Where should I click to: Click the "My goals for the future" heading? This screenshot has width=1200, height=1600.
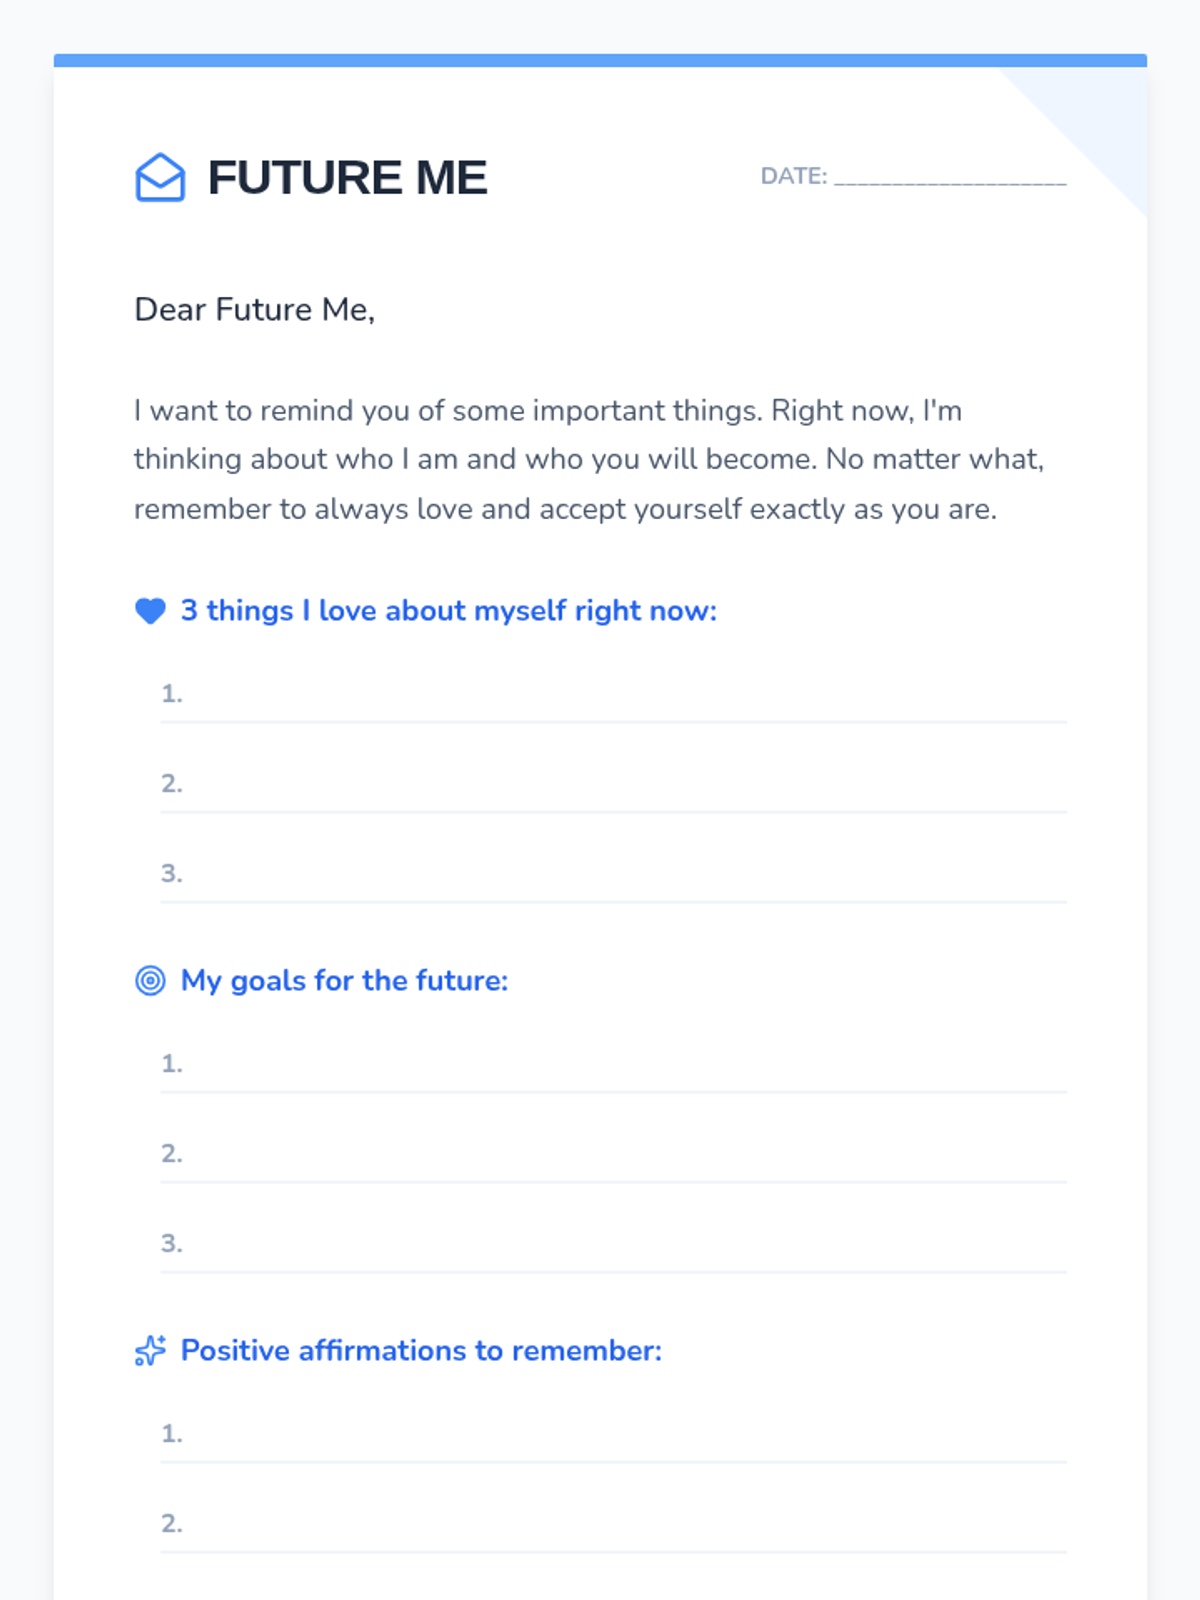(344, 981)
